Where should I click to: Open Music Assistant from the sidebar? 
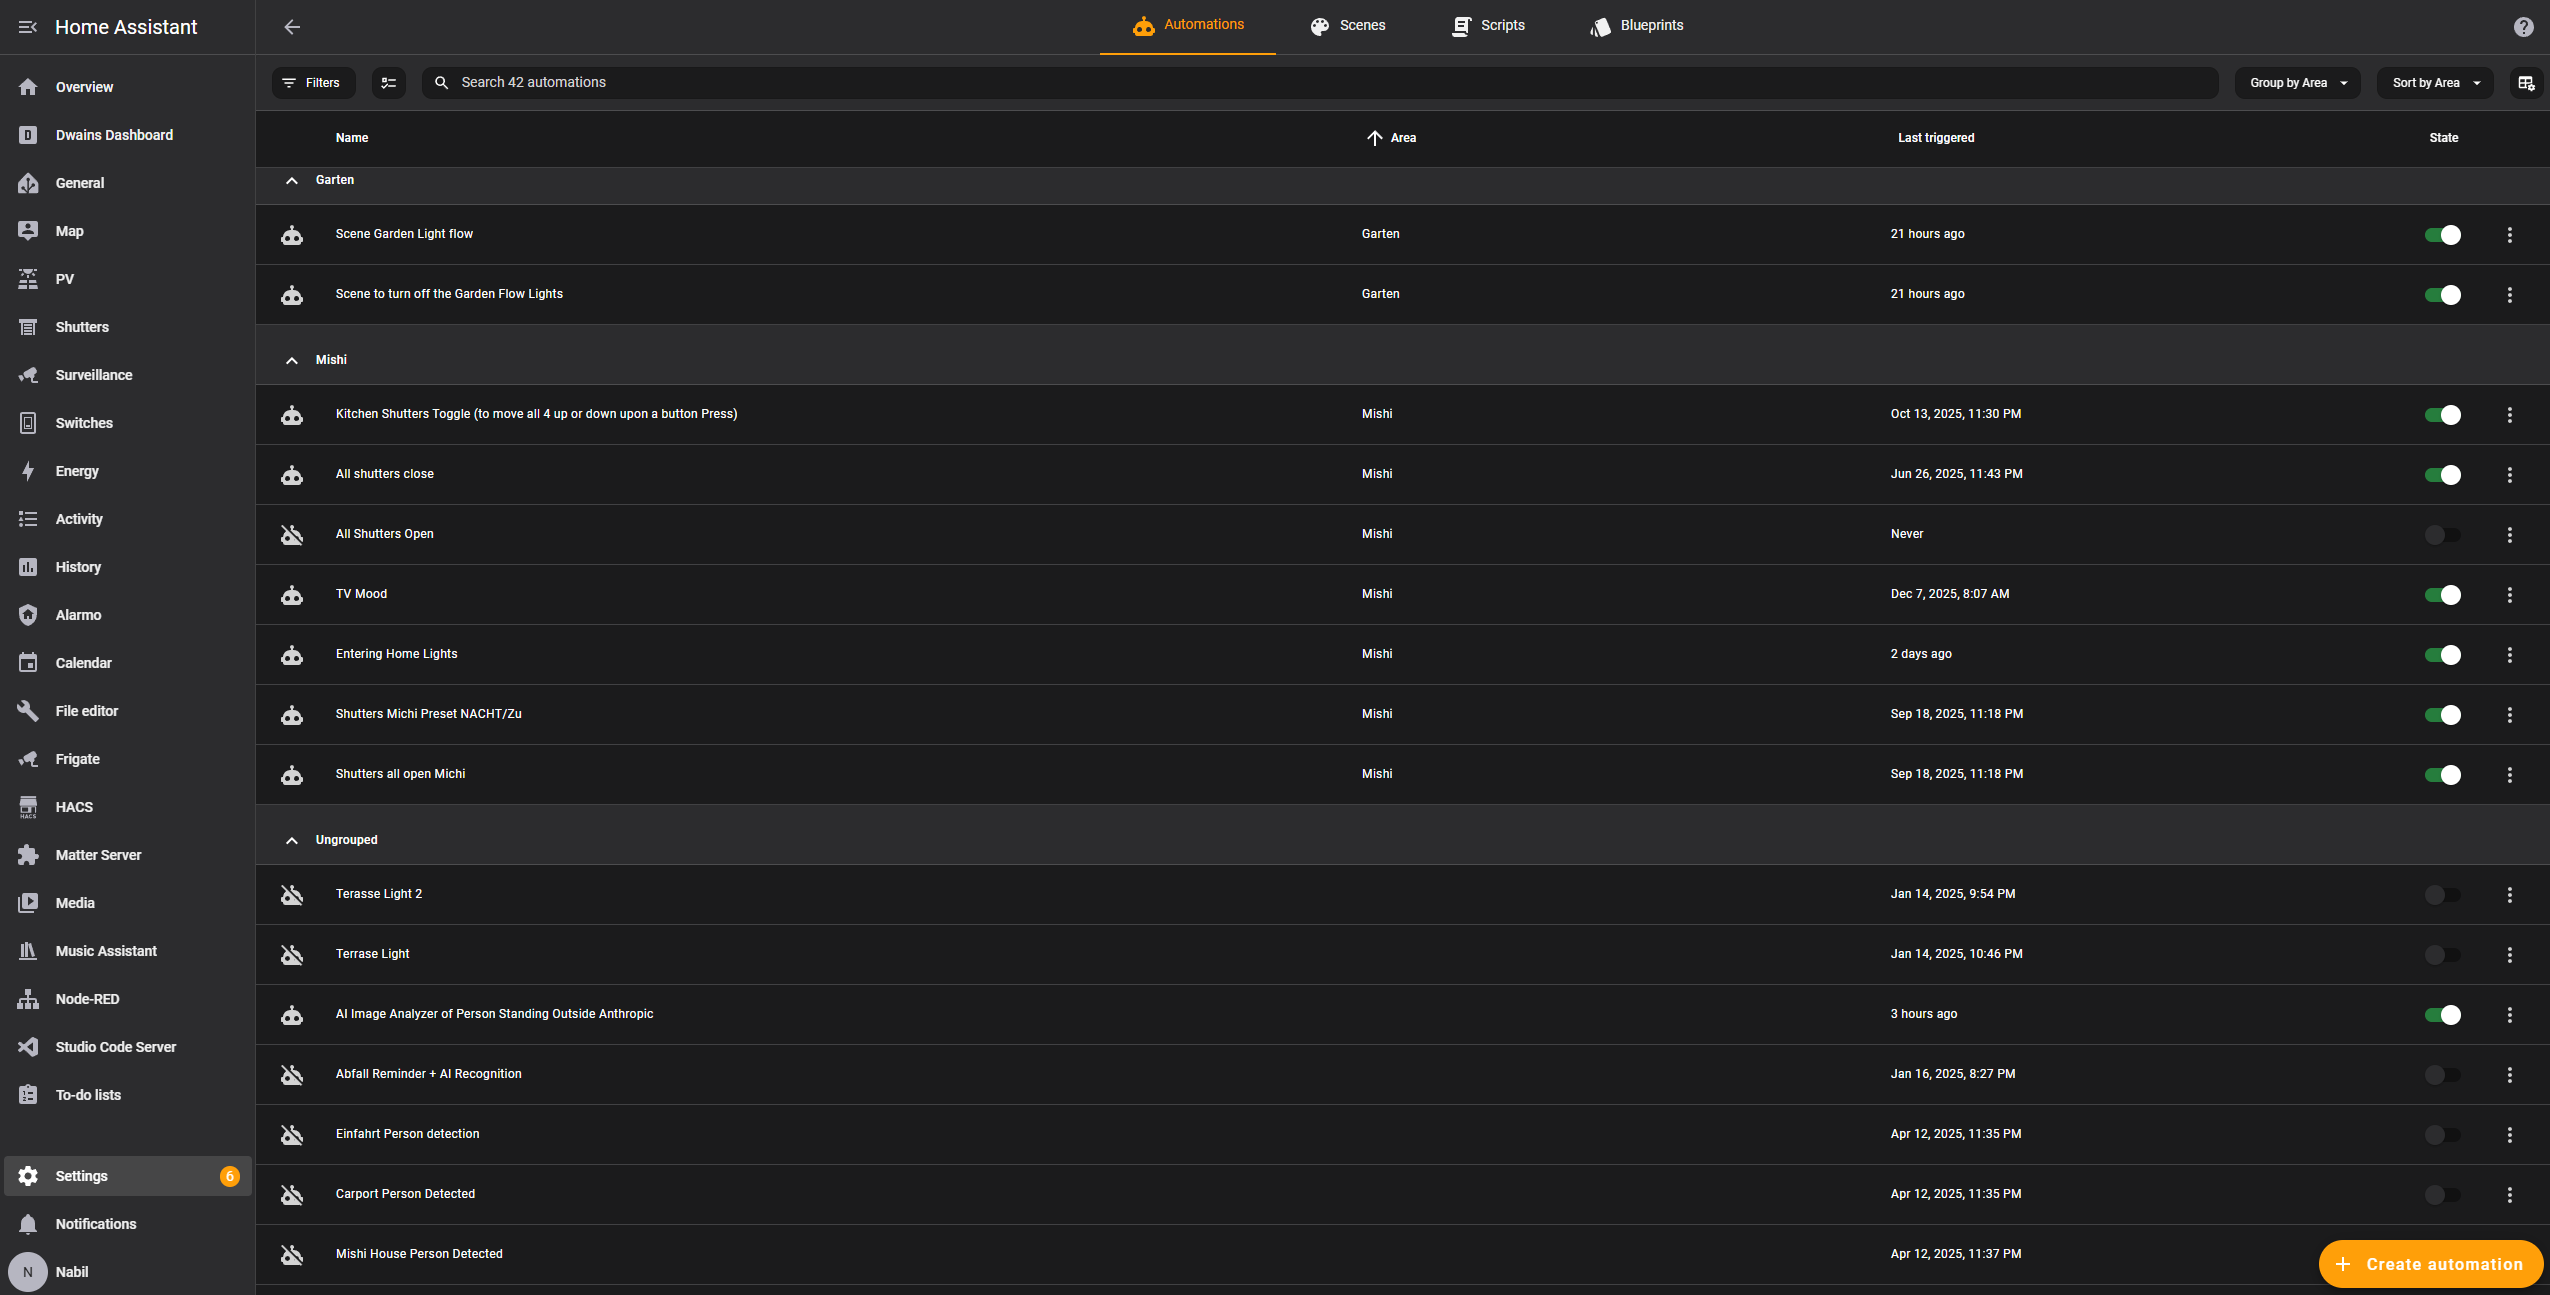[x=105, y=951]
